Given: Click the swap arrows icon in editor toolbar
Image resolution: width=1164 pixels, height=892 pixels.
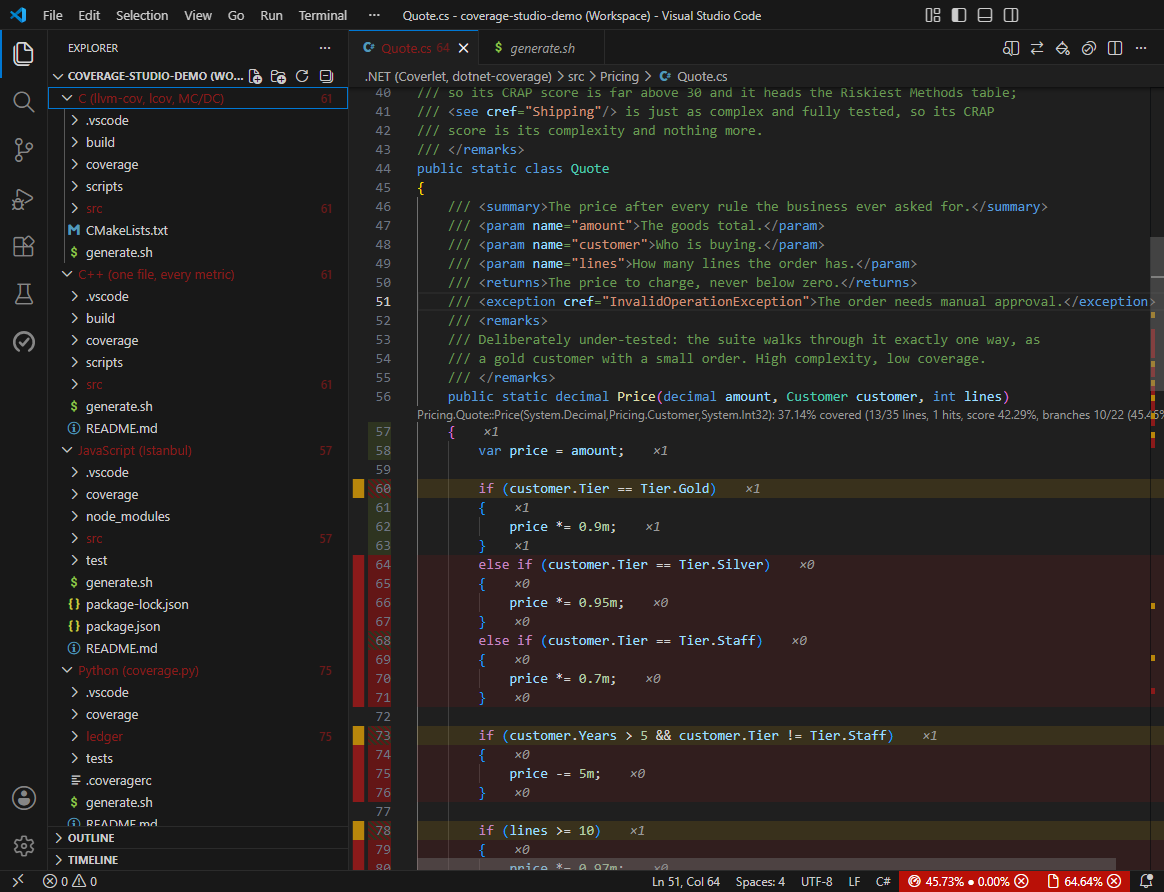Looking at the screenshot, I should point(1037,48).
